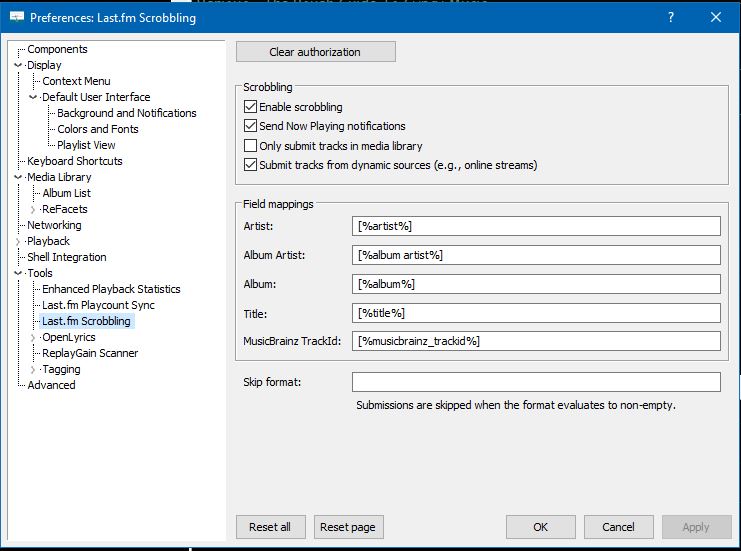Click the help question mark icon
Viewport: 741px width, 551px height.
pos(671,17)
